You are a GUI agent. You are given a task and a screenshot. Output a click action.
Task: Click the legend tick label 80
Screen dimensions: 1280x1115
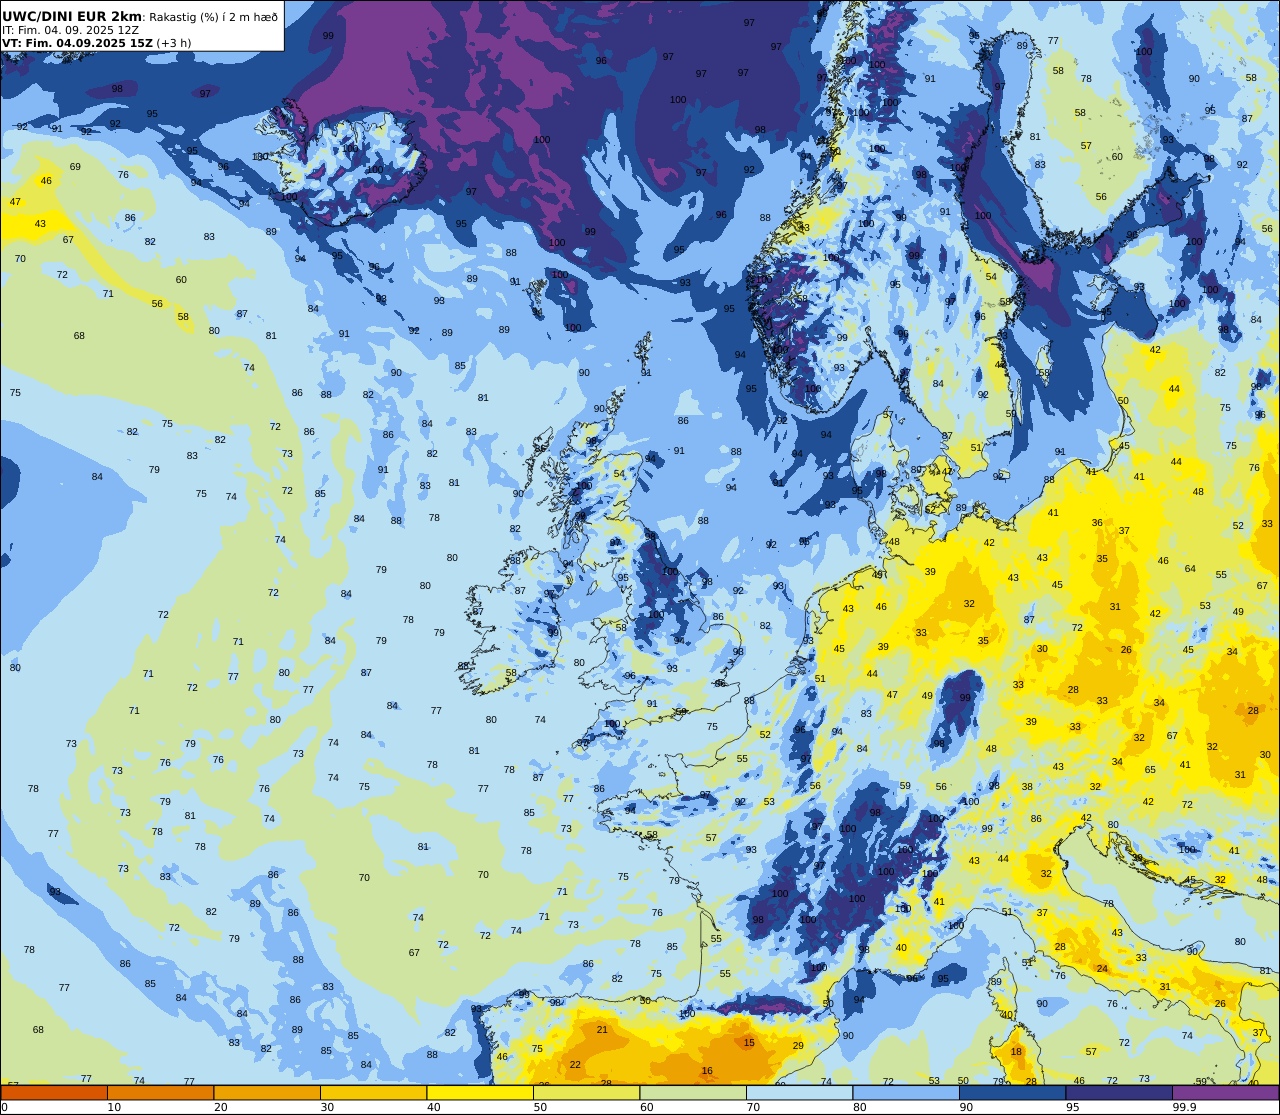click(860, 1107)
